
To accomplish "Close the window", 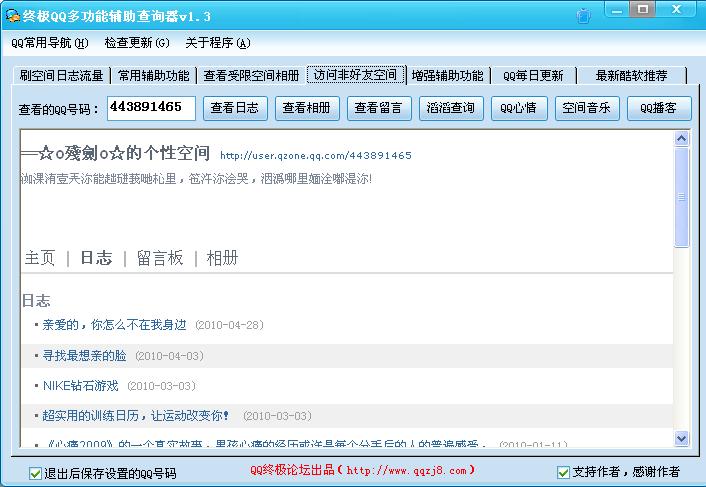I will pyautogui.click(x=677, y=10).
